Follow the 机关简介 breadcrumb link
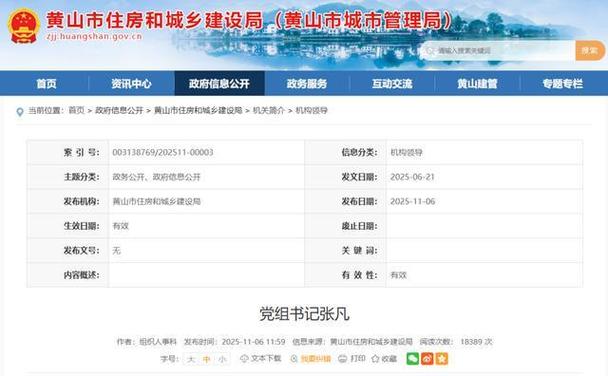The image size is (608, 376). pyautogui.click(x=269, y=110)
